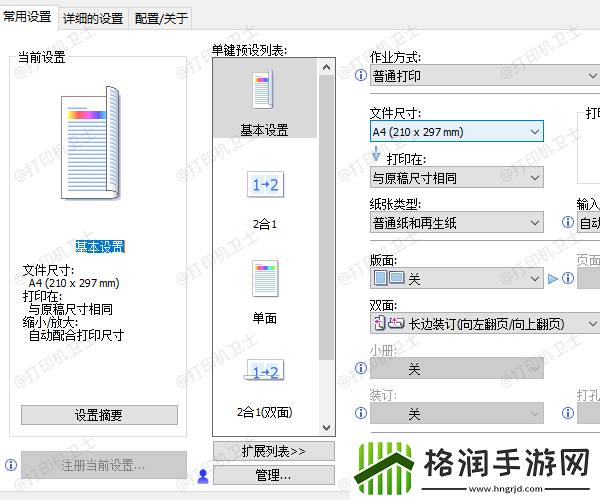The width and height of the screenshot is (600, 500).
Task: Open info icon left of 装订
Action: (x=360, y=413)
